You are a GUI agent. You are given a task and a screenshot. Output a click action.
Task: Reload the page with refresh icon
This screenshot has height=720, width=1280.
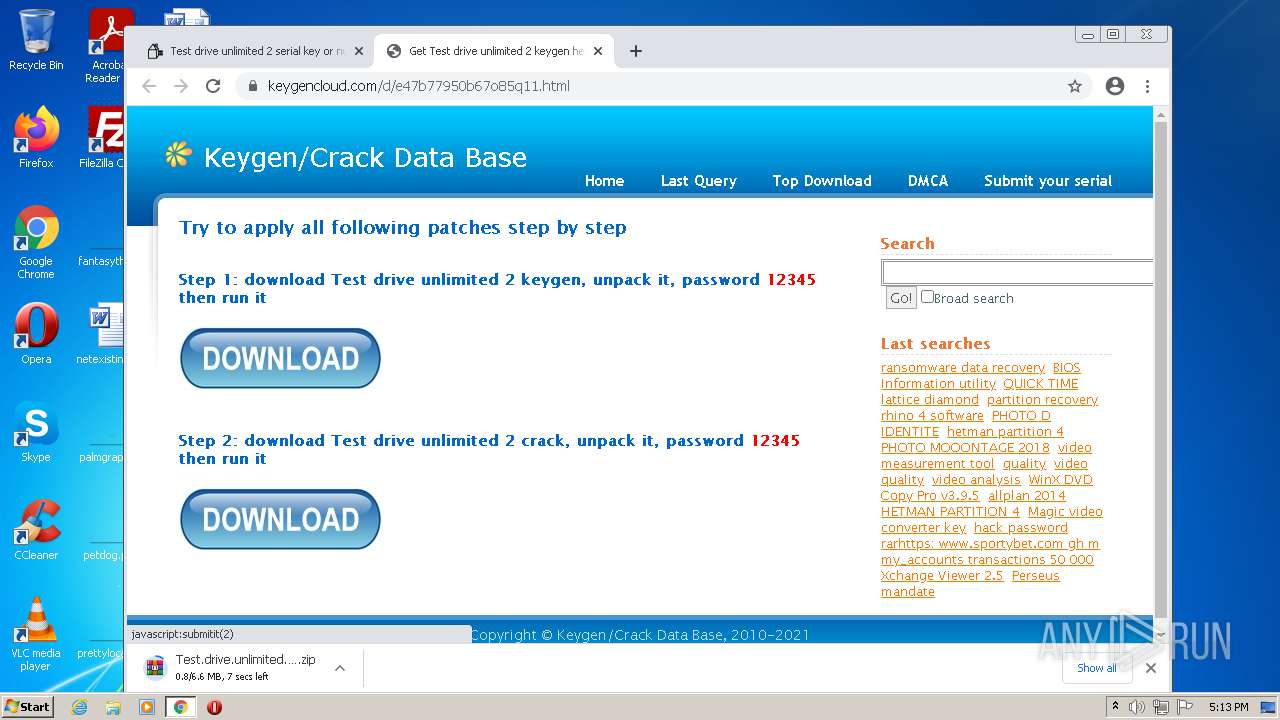pyautogui.click(x=213, y=86)
